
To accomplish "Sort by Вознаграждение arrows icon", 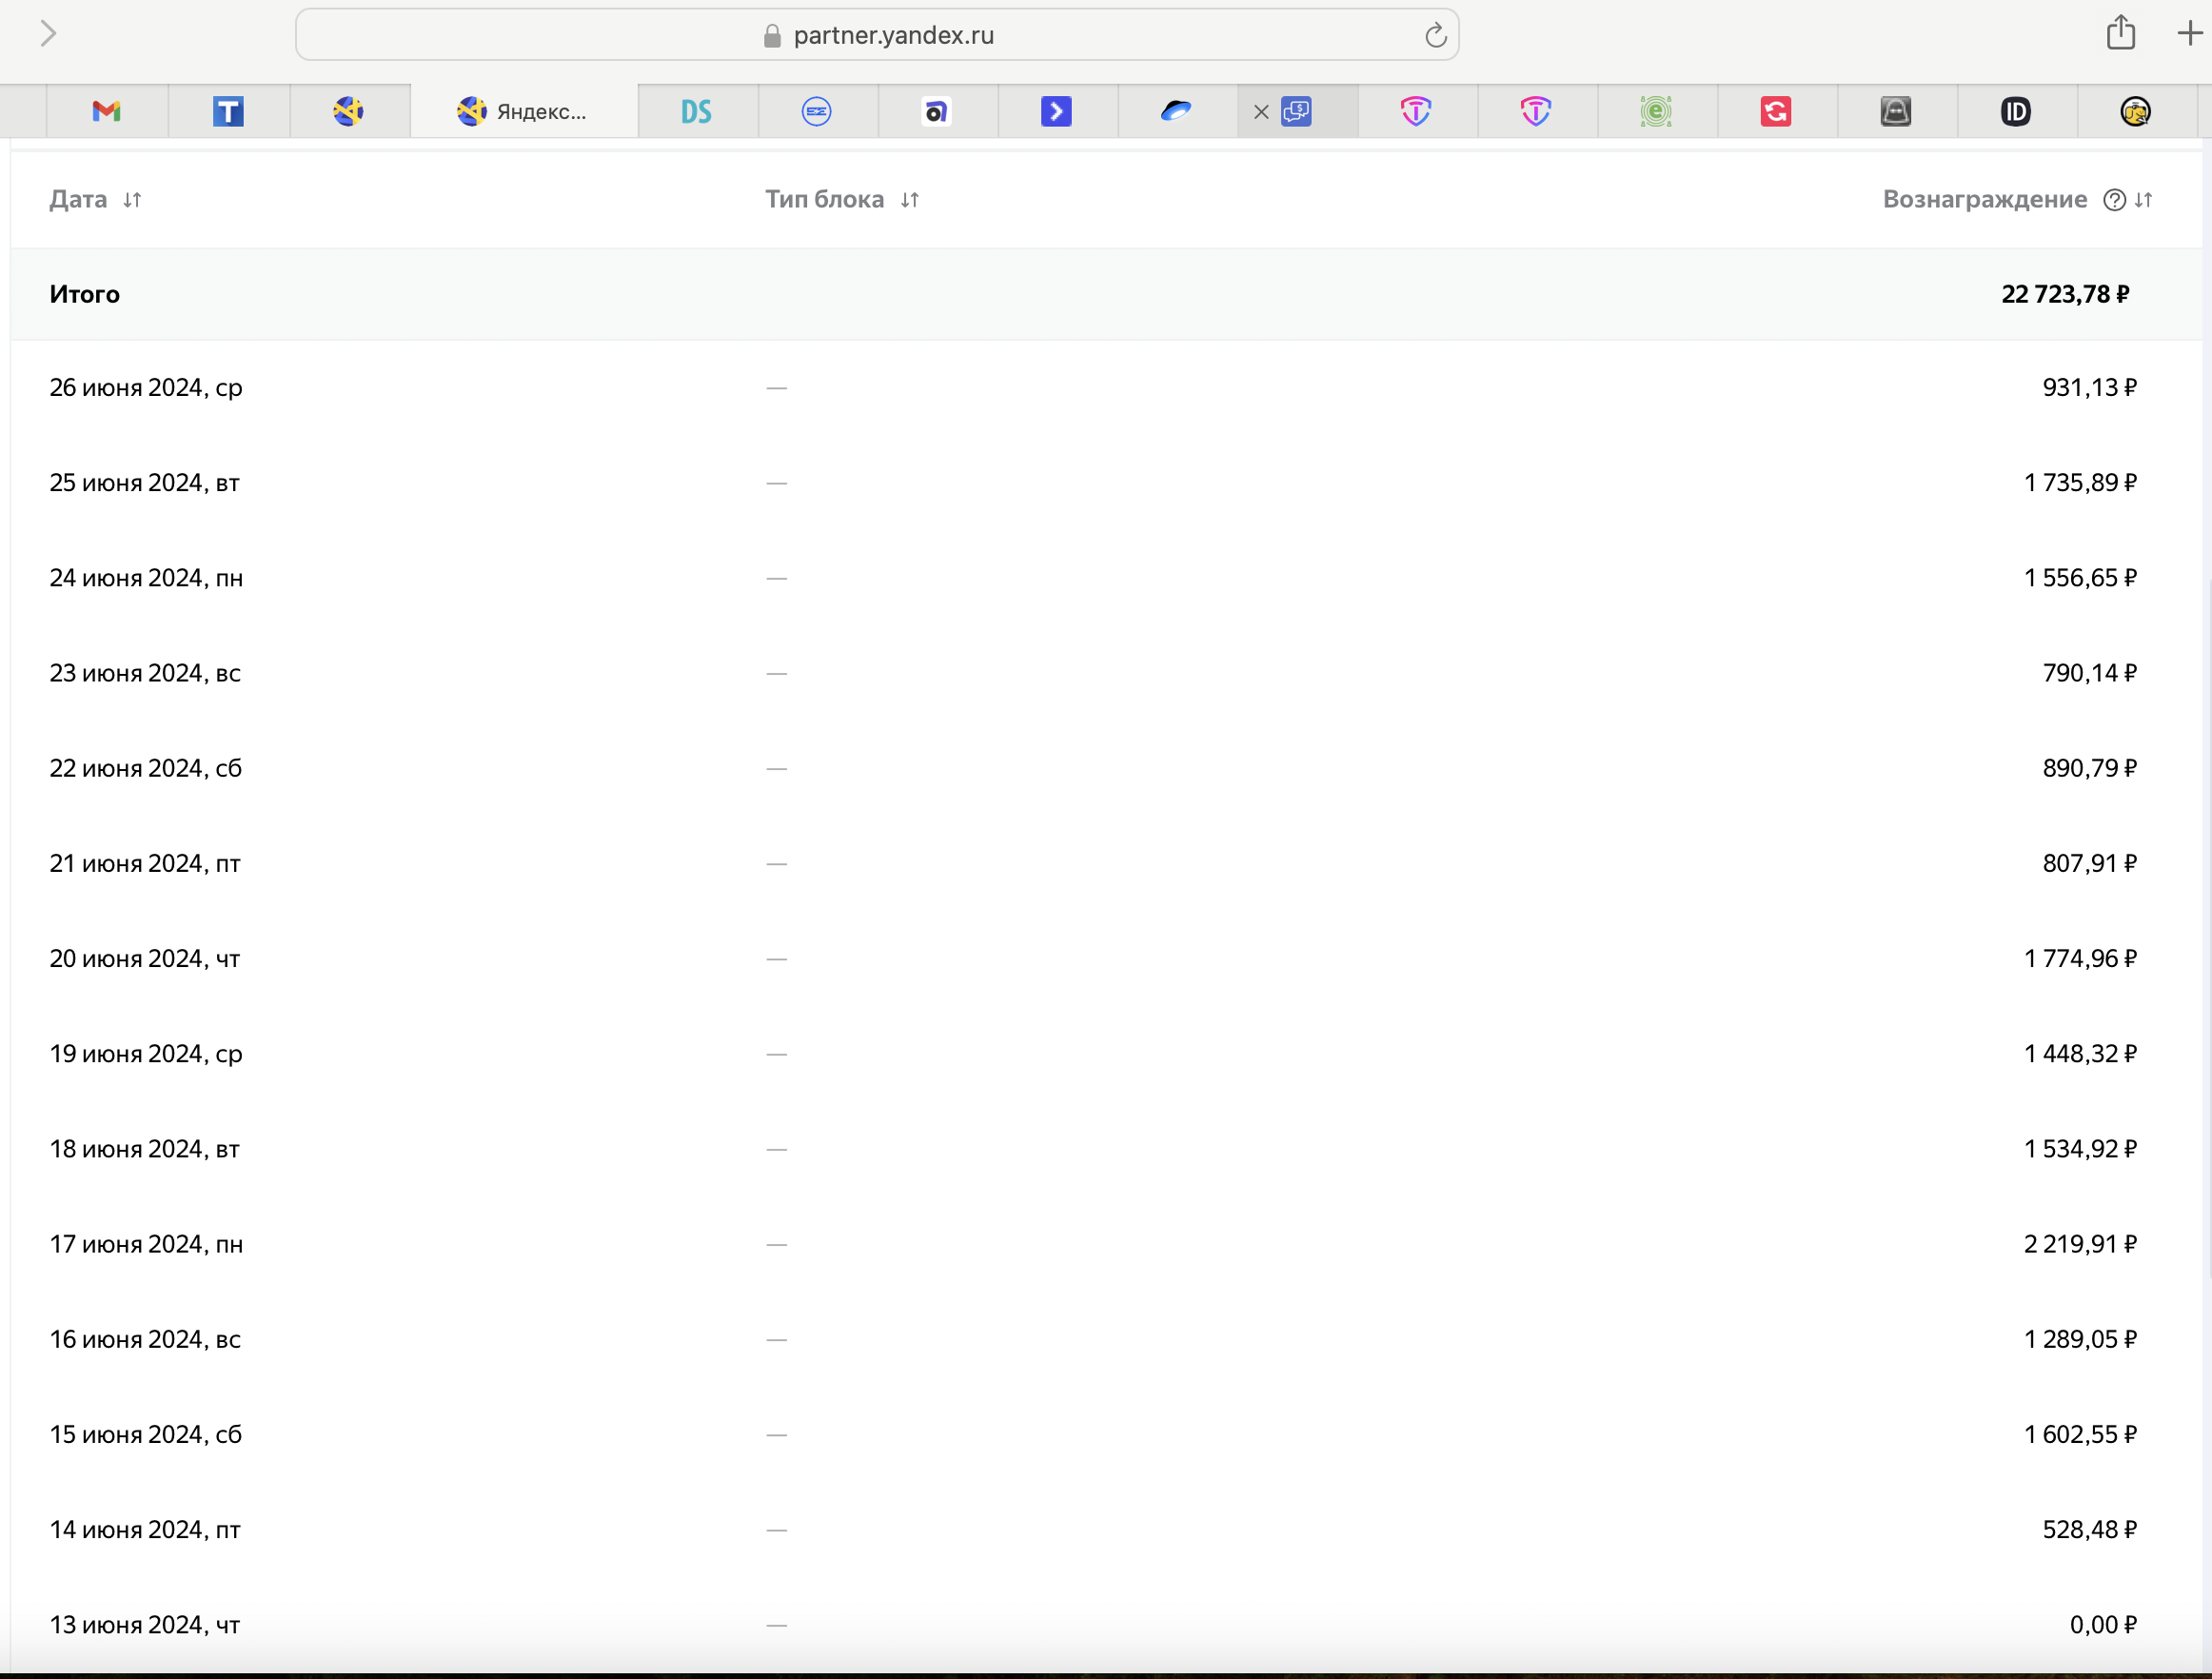I will pyautogui.click(x=2143, y=200).
